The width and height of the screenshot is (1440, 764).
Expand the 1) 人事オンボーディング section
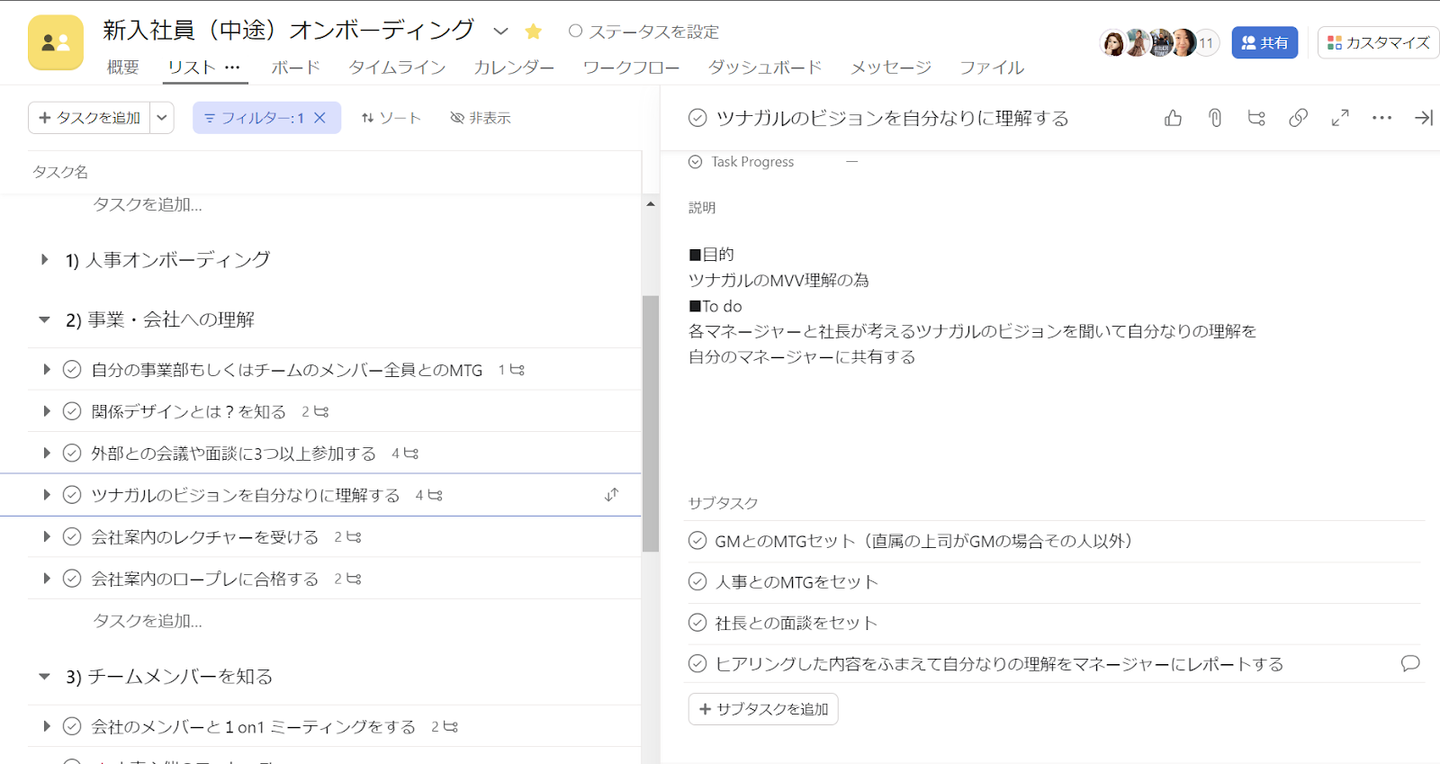coord(44,260)
